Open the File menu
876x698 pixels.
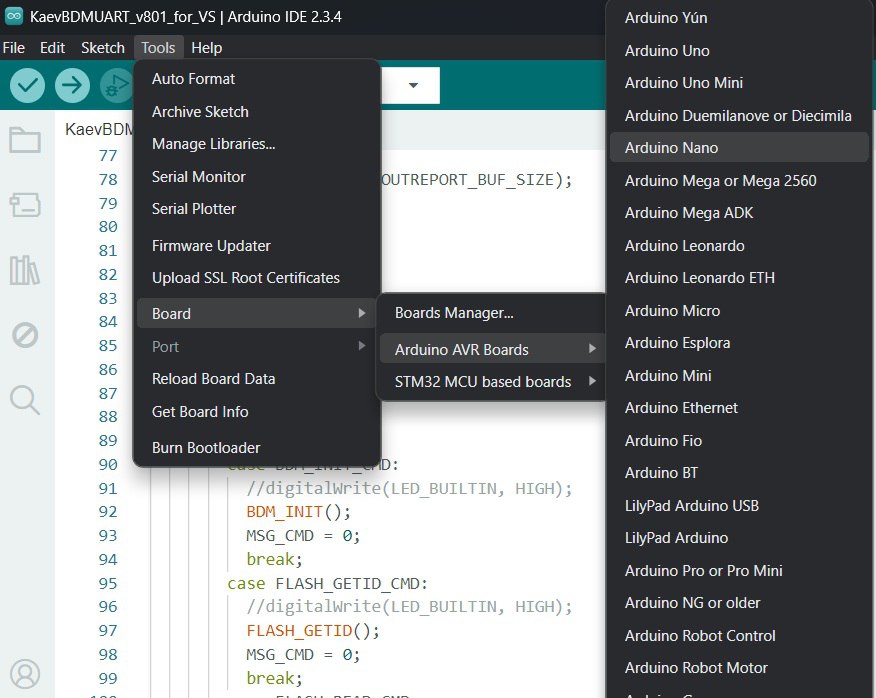coord(13,48)
